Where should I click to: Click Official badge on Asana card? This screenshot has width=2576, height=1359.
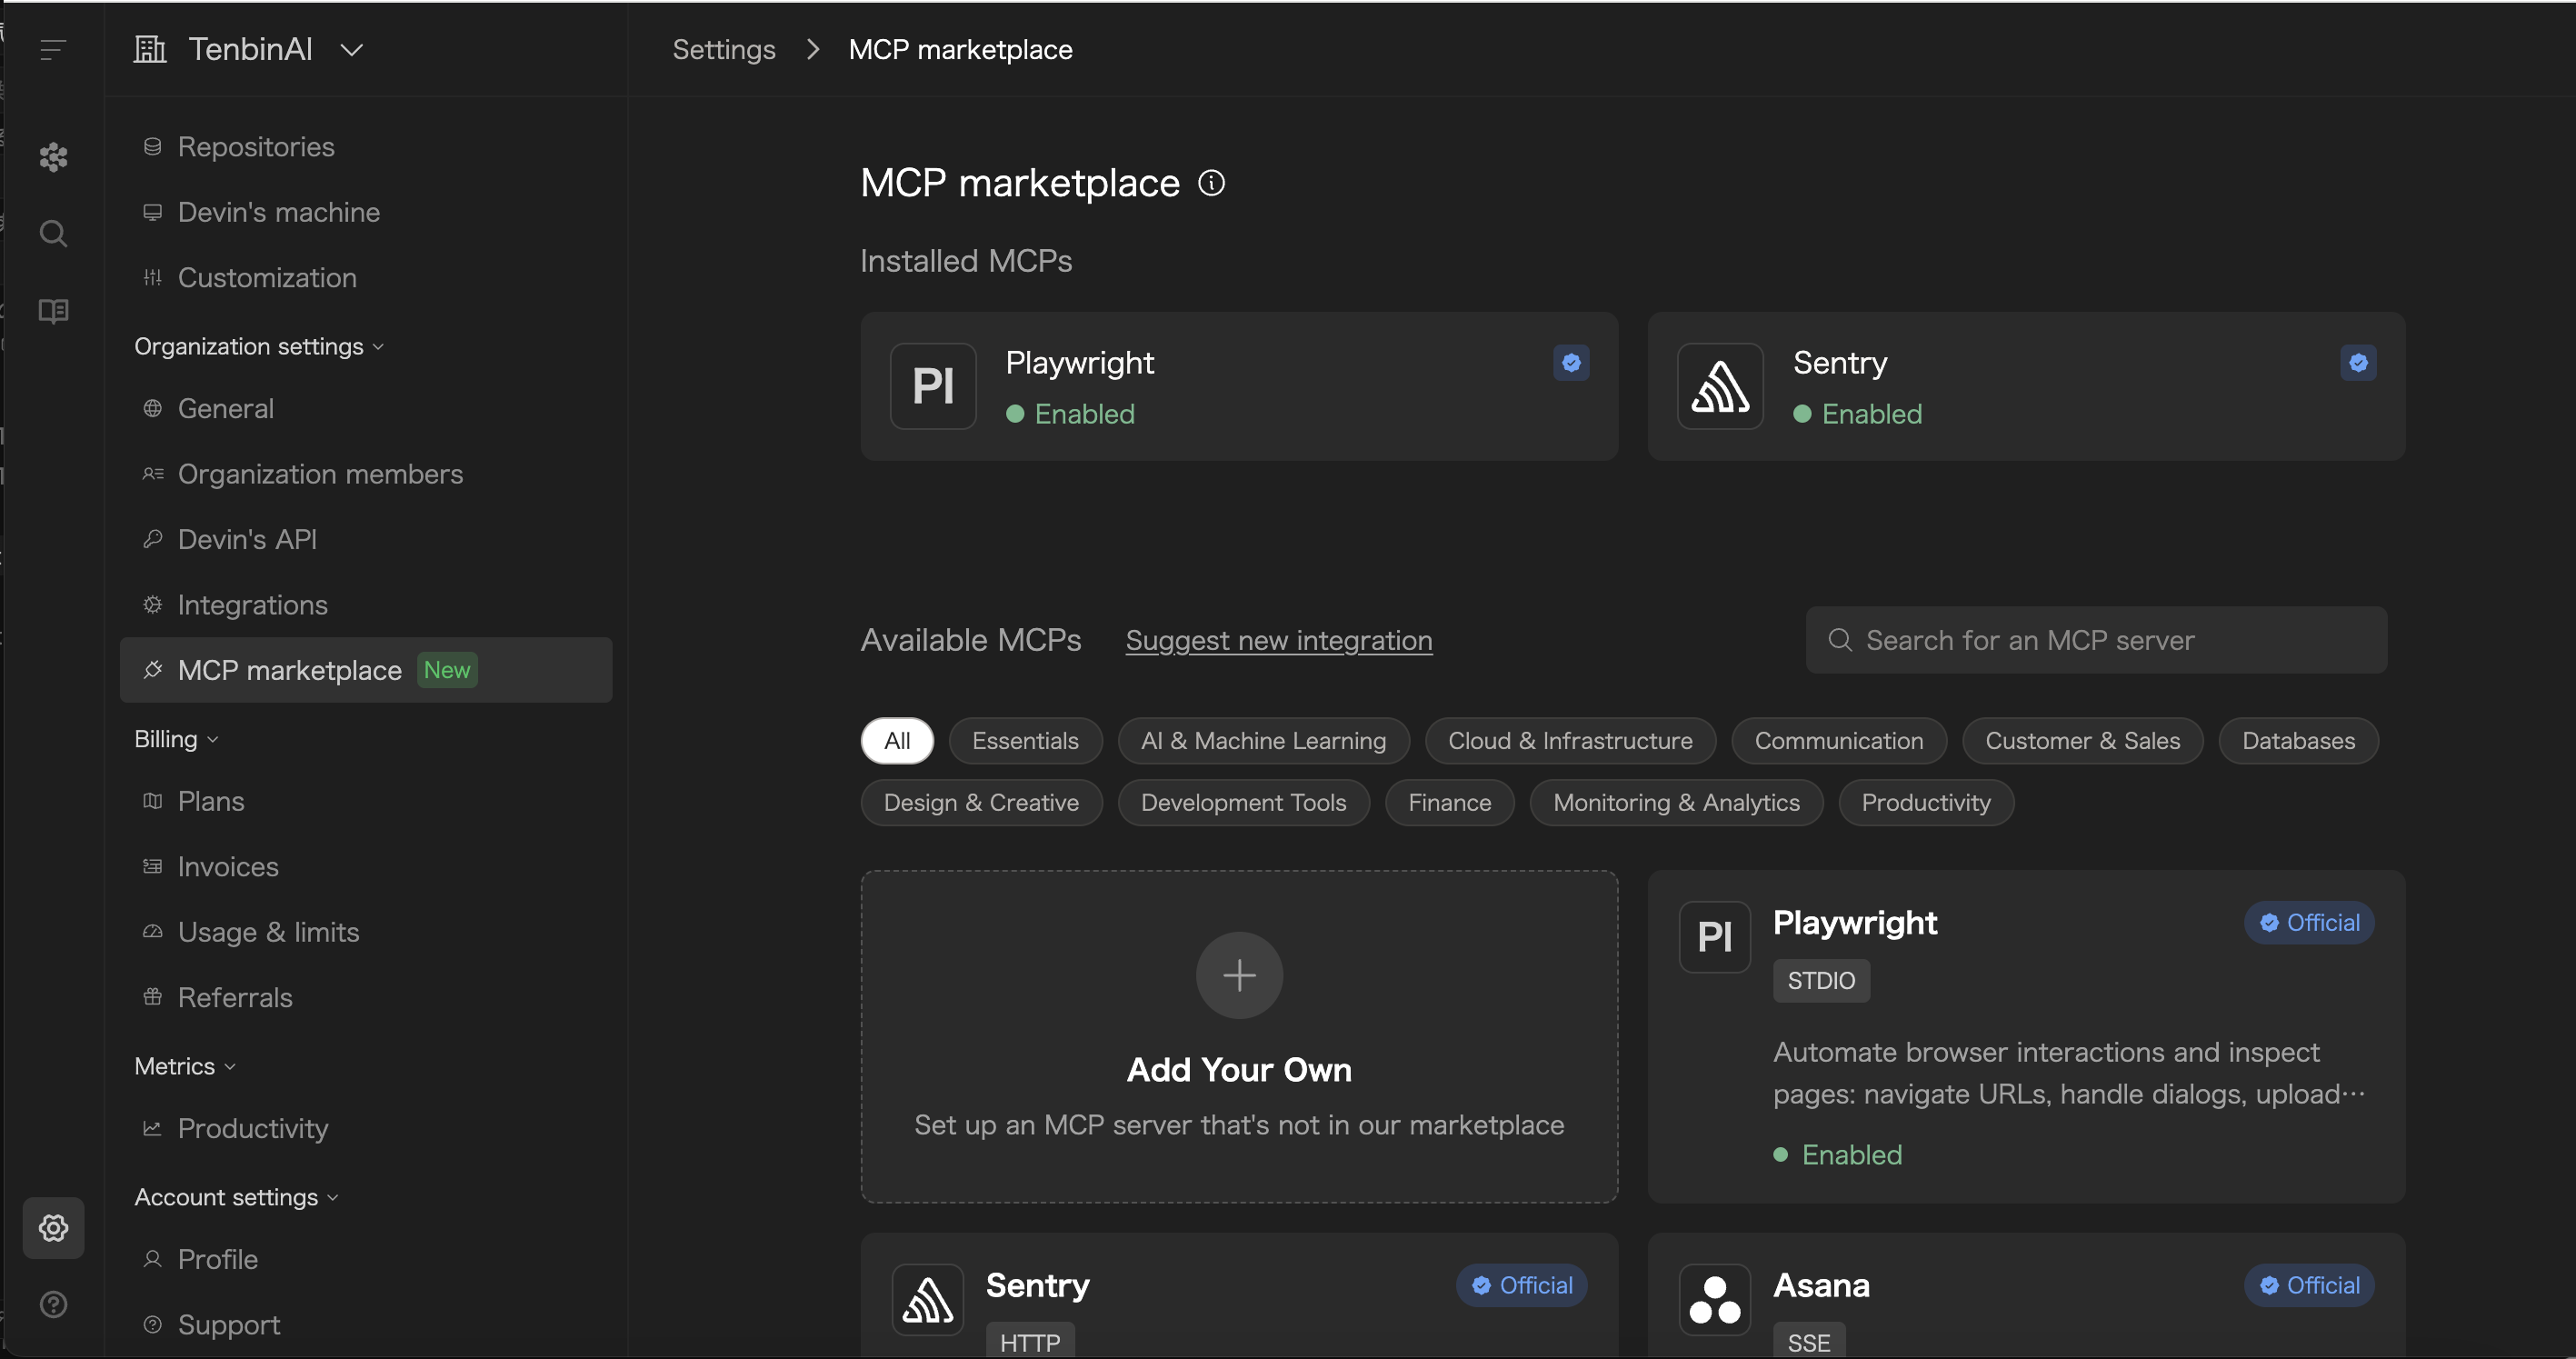pos(2309,1285)
